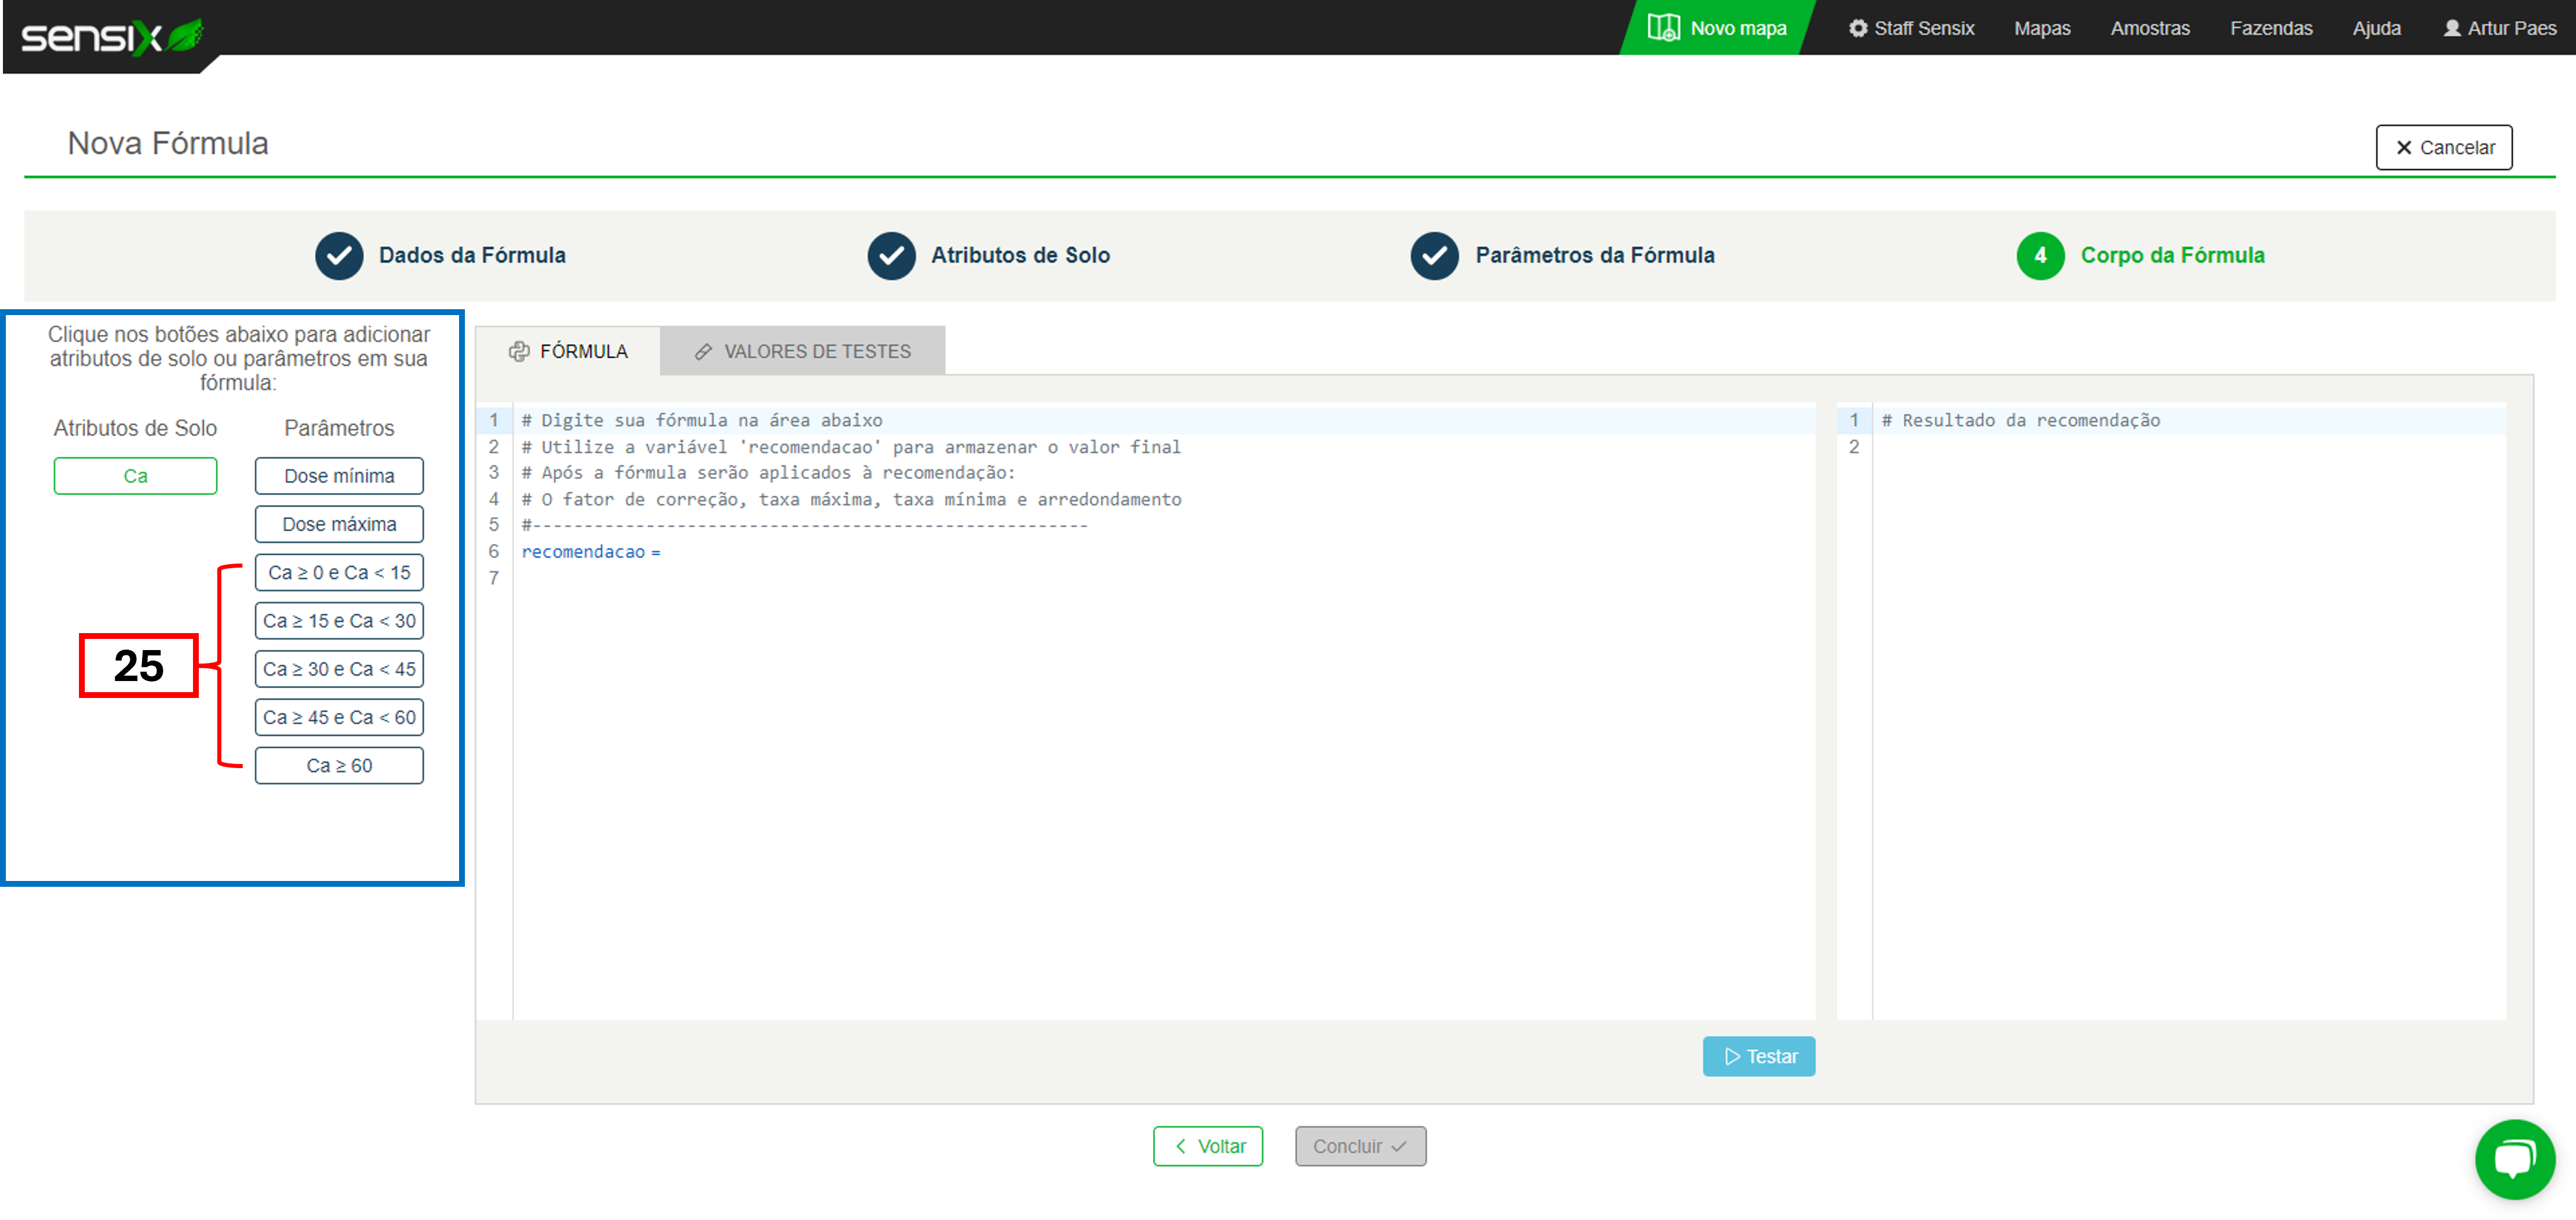Open the Fazendas menu item
2576x1220 pixels.
click(x=2270, y=28)
